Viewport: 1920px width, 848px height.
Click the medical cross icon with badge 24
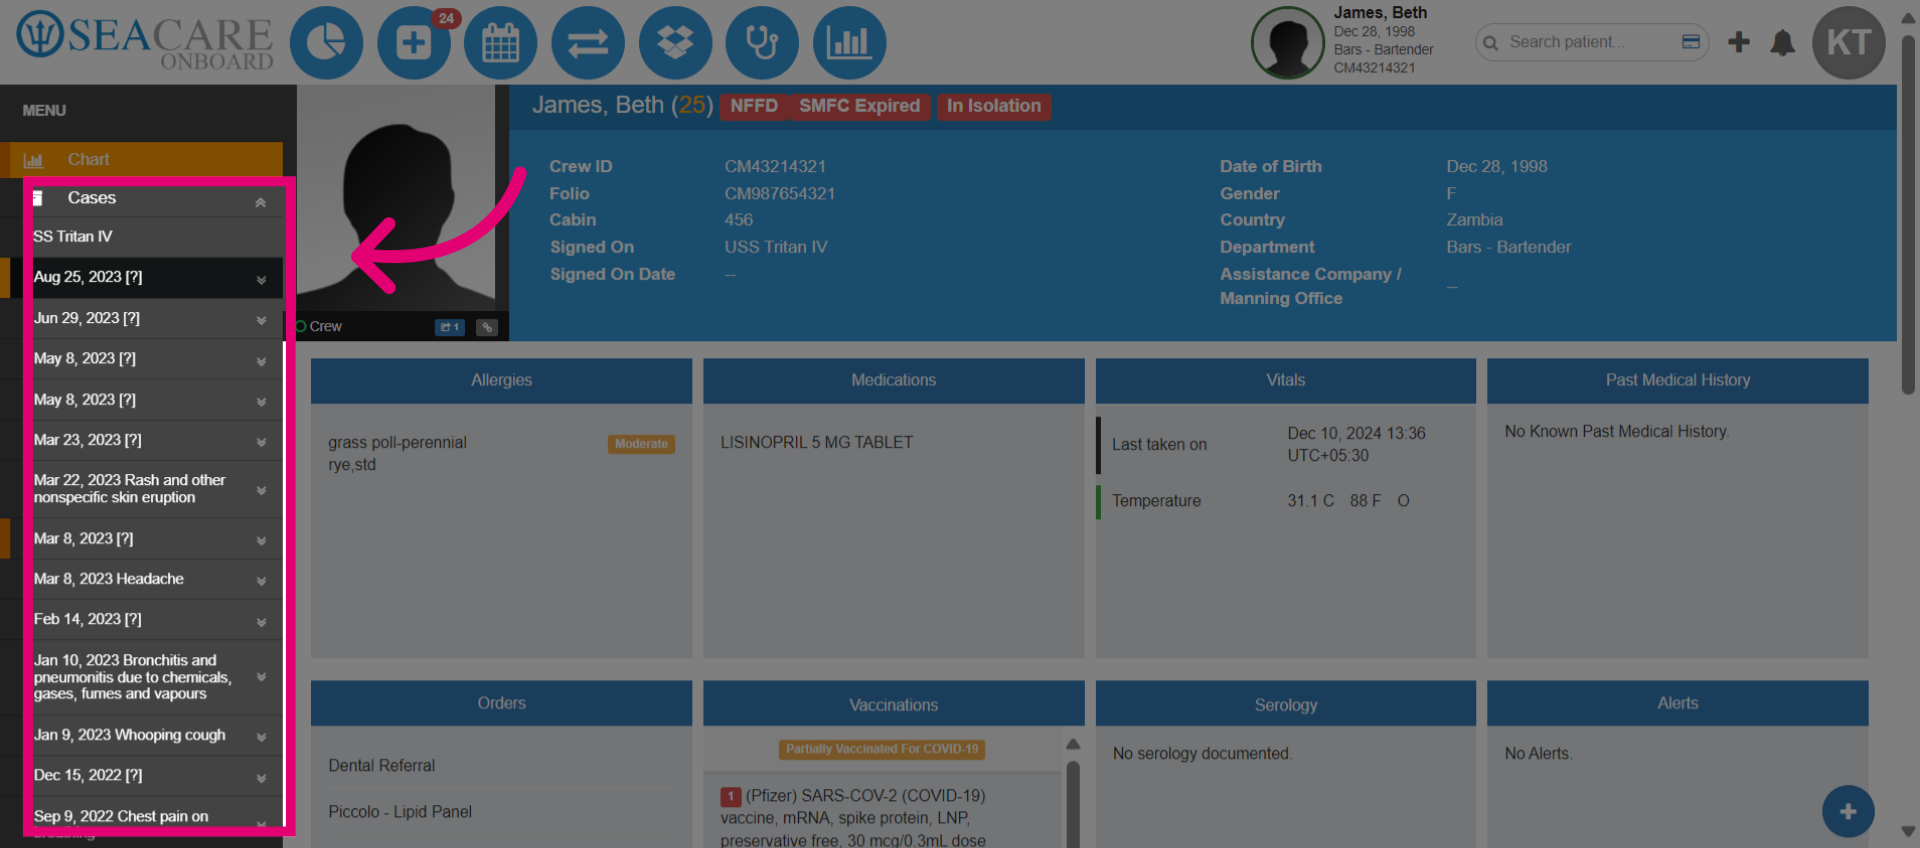pos(413,43)
